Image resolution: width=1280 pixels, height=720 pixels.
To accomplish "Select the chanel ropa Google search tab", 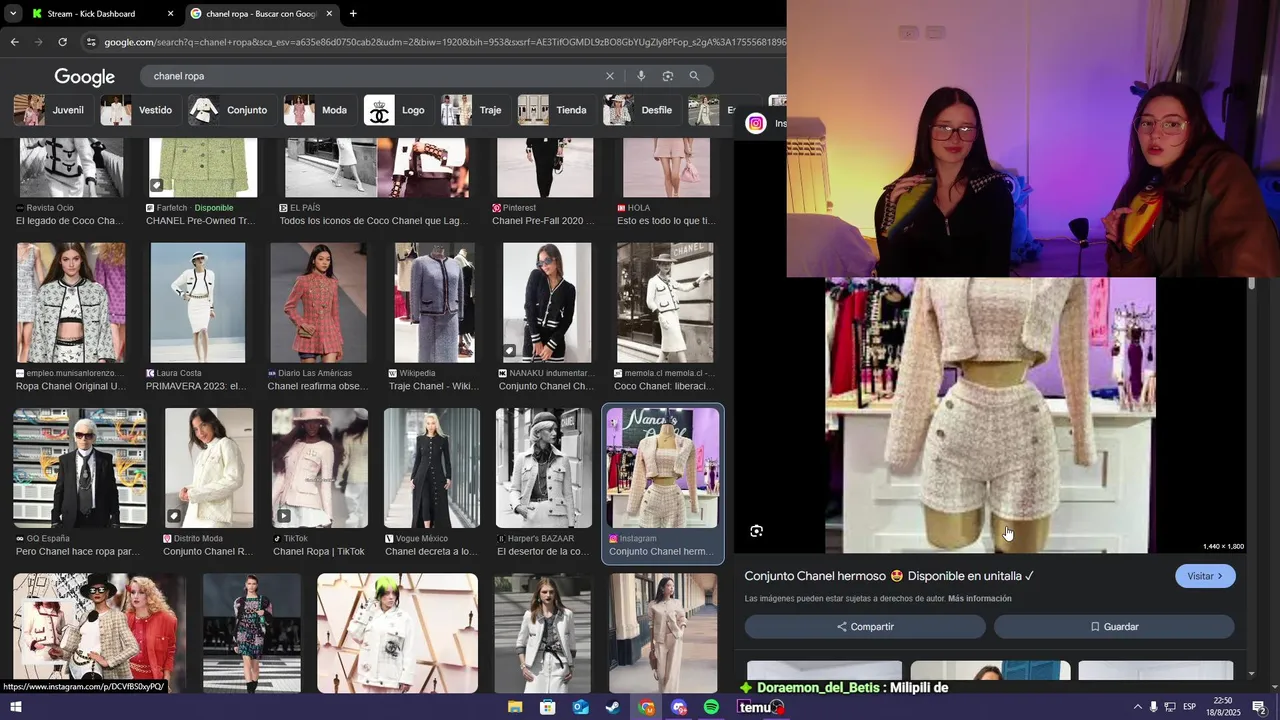I will tap(262, 14).
